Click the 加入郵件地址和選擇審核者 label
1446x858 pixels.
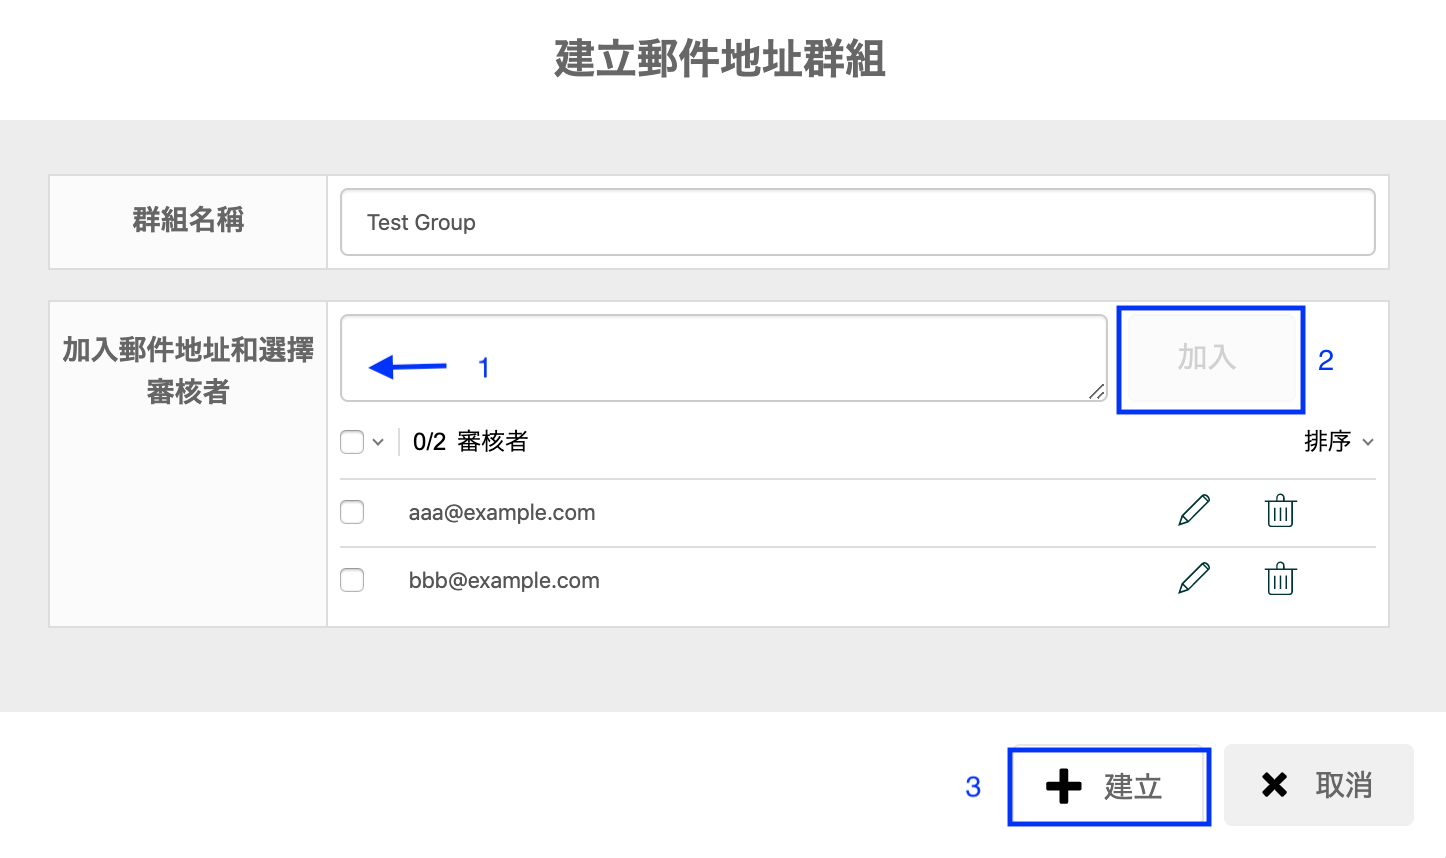pyautogui.click(x=188, y=370)
